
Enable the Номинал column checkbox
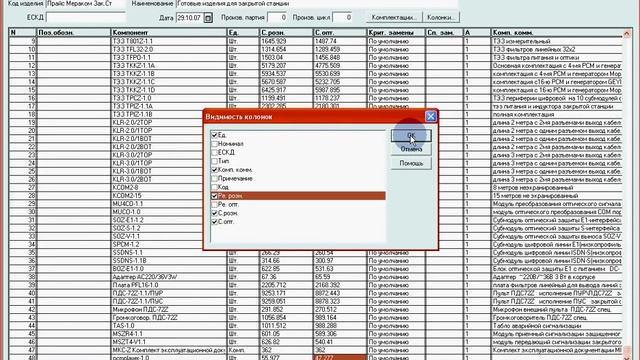214,144
